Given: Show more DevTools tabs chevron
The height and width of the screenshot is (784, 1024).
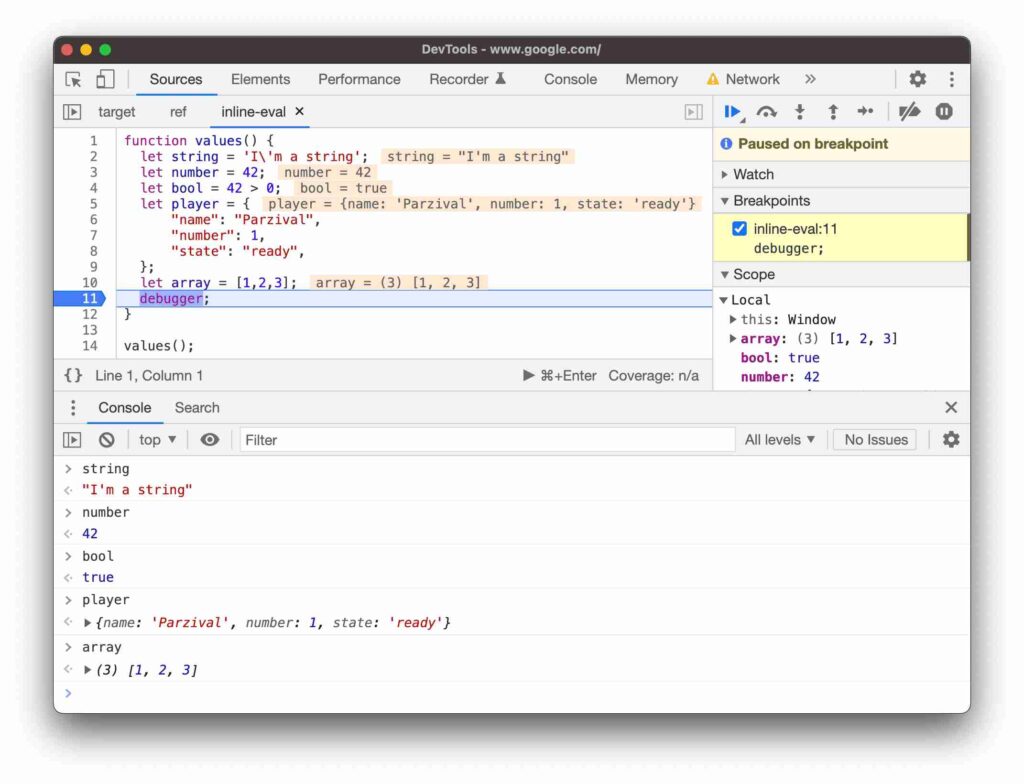Looking at the screenshot, I should click(810, 79).
